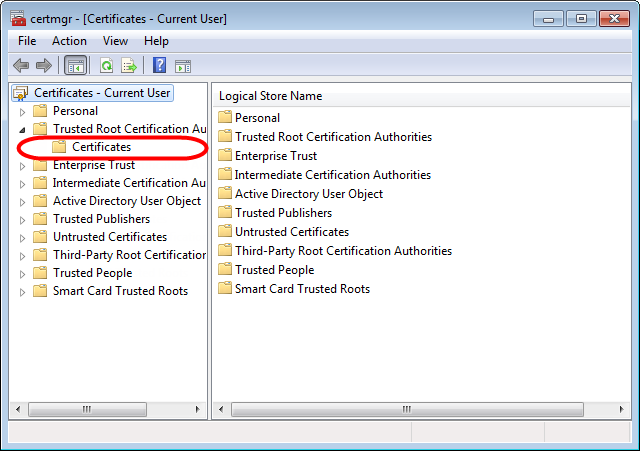
Task: Select Untrusted Certificates in the tree
Action: pos(109,237)
